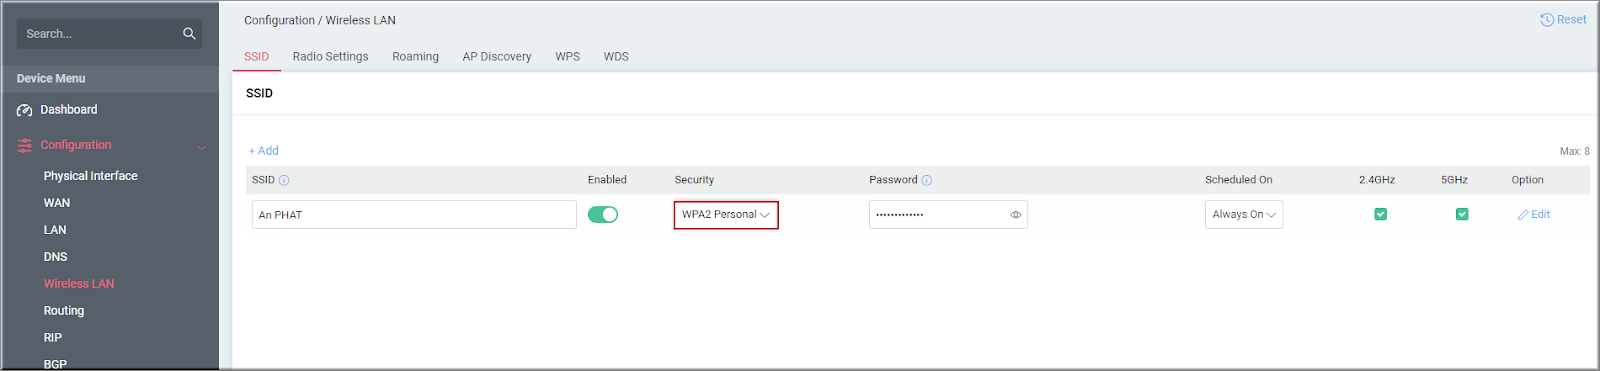Open the AP Discovery tab
1600x371 pixels.
[497, 57]
